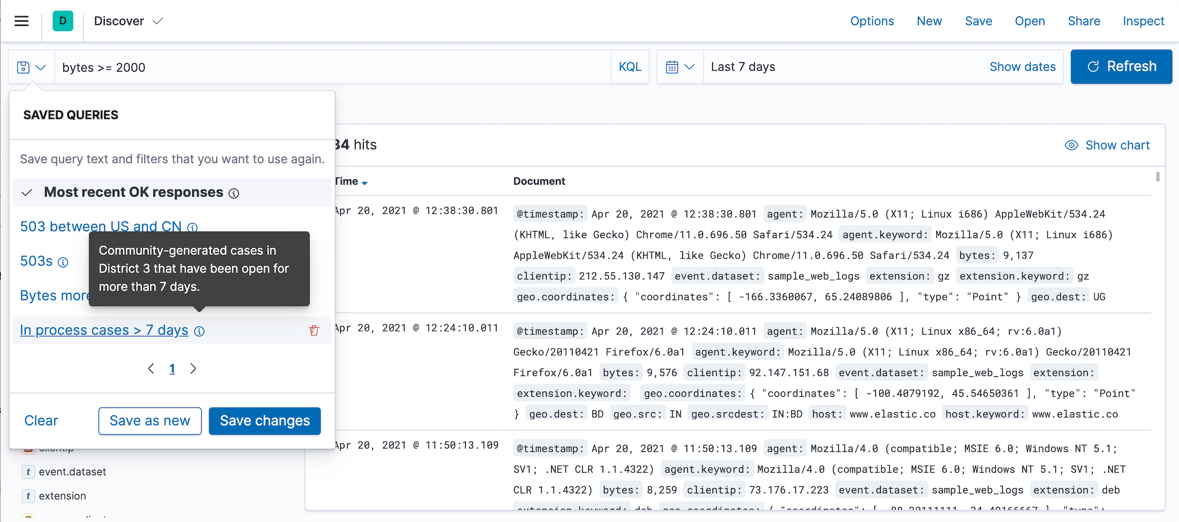The height and width of the screenshot is (522, 1179).
Task: Click info icon beside Most recent OK responses
Action: 234,193
